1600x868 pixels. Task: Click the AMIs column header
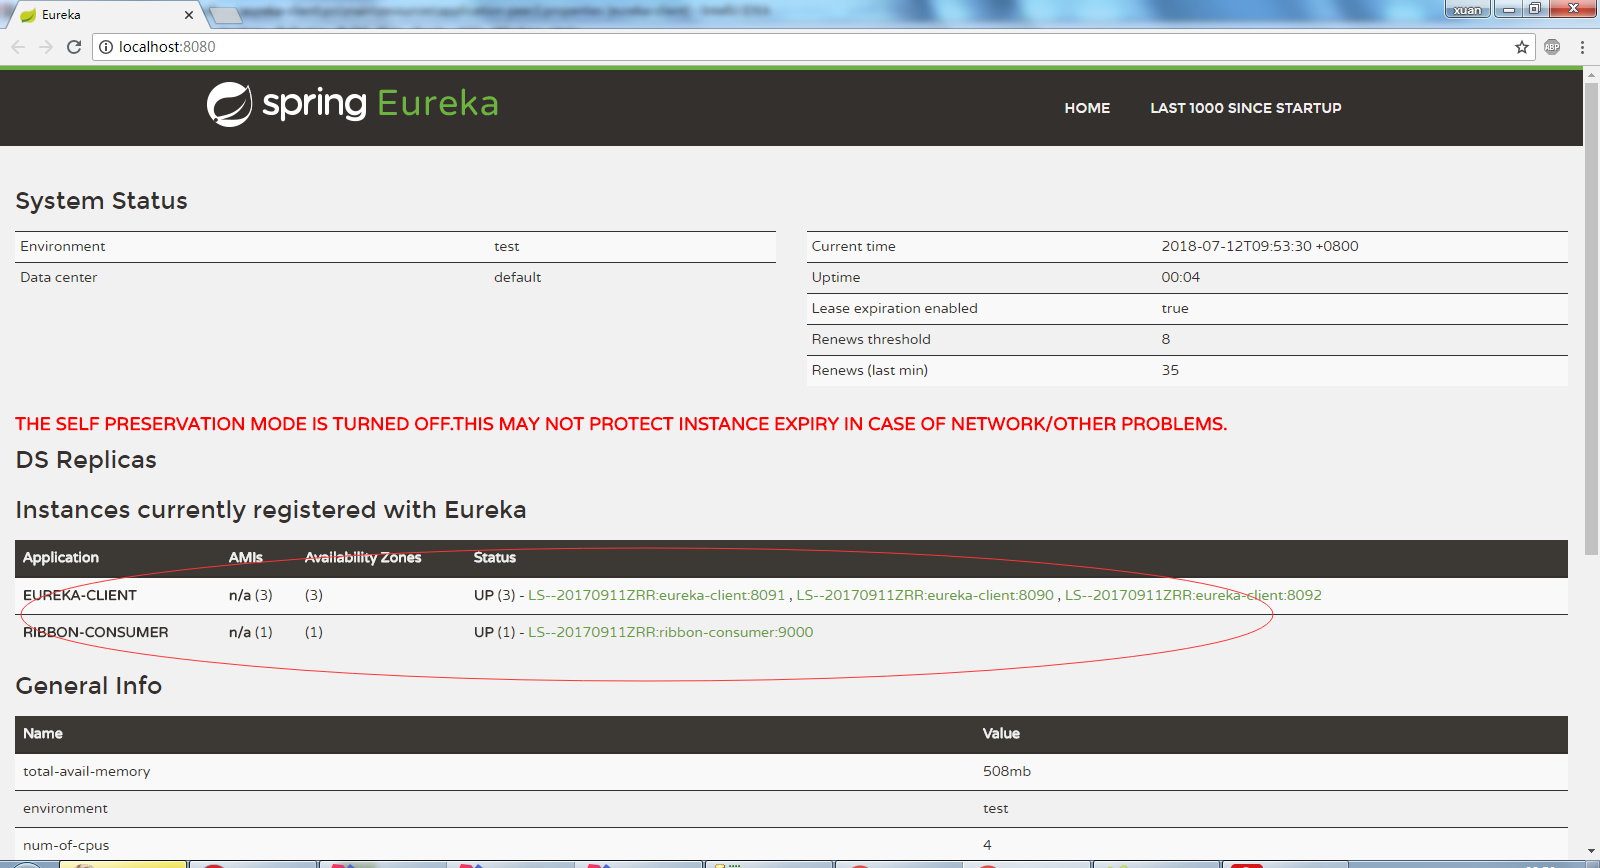click(x=246, y=558)
